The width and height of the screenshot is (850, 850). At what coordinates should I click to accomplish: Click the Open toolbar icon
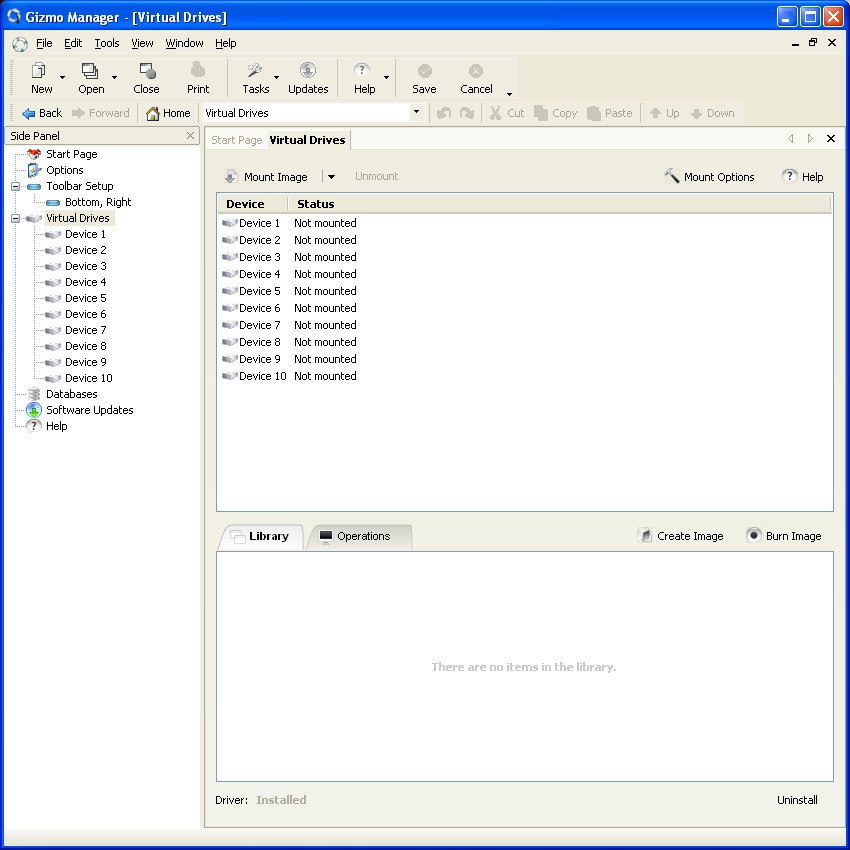[x=91, y=78]
